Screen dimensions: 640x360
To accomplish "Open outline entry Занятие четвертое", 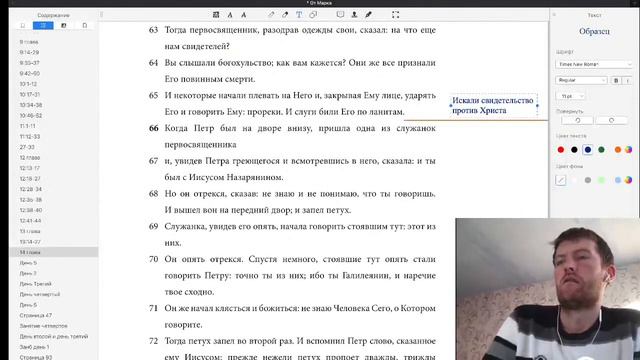I will 43,326.
